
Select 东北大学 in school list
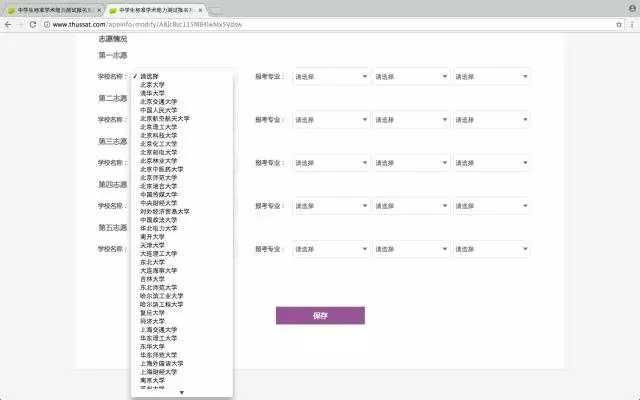coord(182,262)
